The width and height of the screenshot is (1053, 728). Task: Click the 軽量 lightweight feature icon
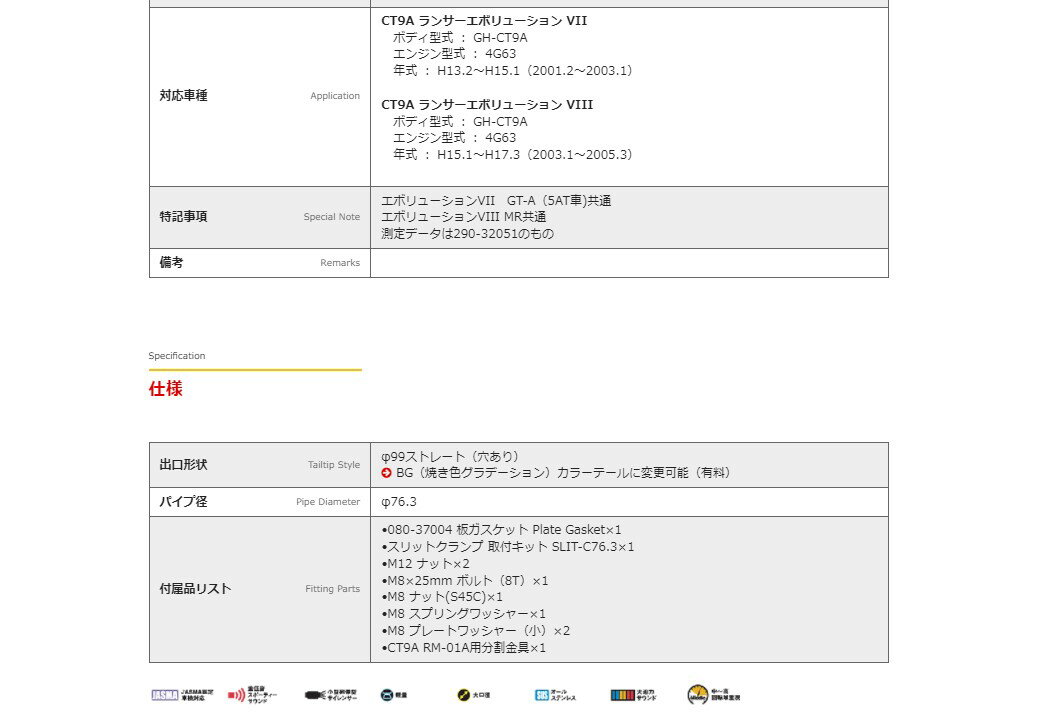tap(393, 695)
